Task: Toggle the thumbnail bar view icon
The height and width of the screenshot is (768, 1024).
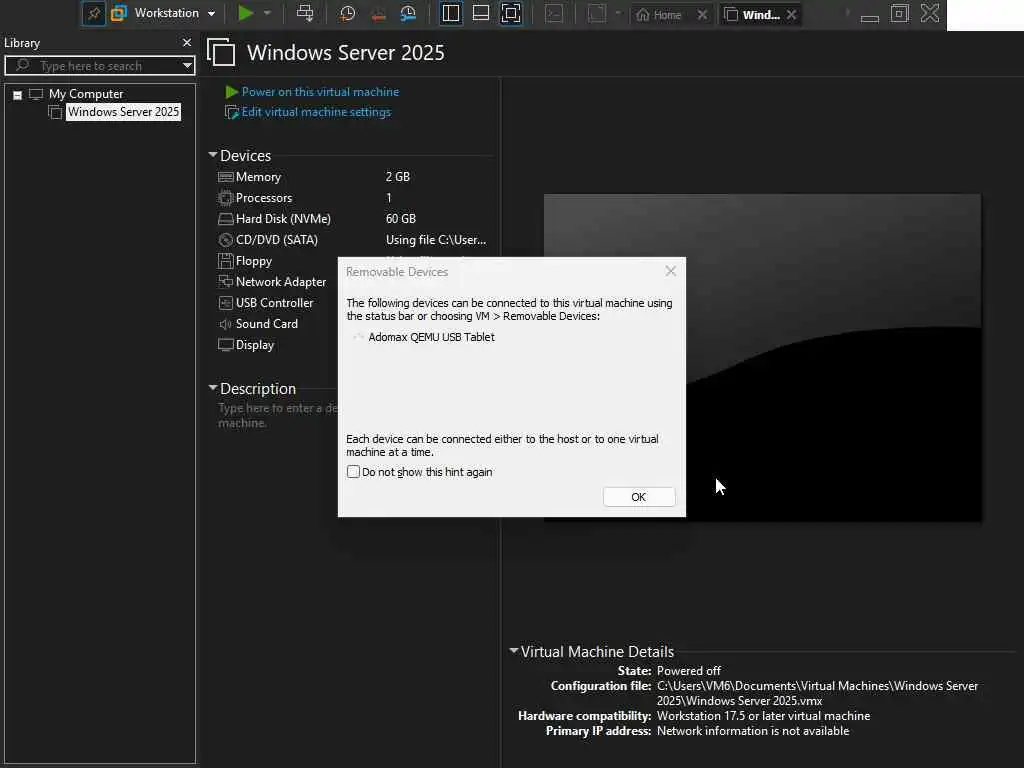Action: tap(481, 14)
